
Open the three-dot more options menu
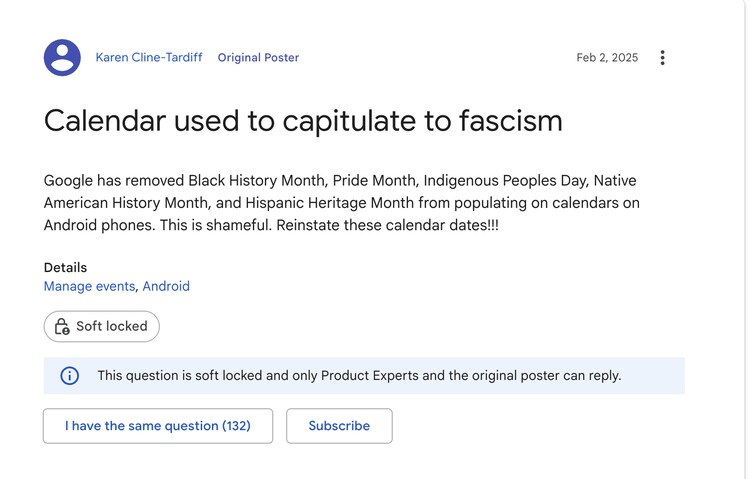point(662,58)
